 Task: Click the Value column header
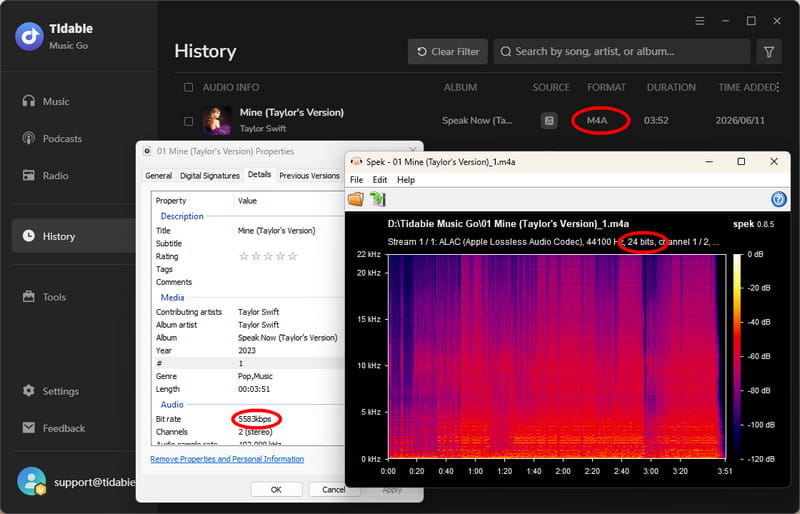tap(247, 201)
